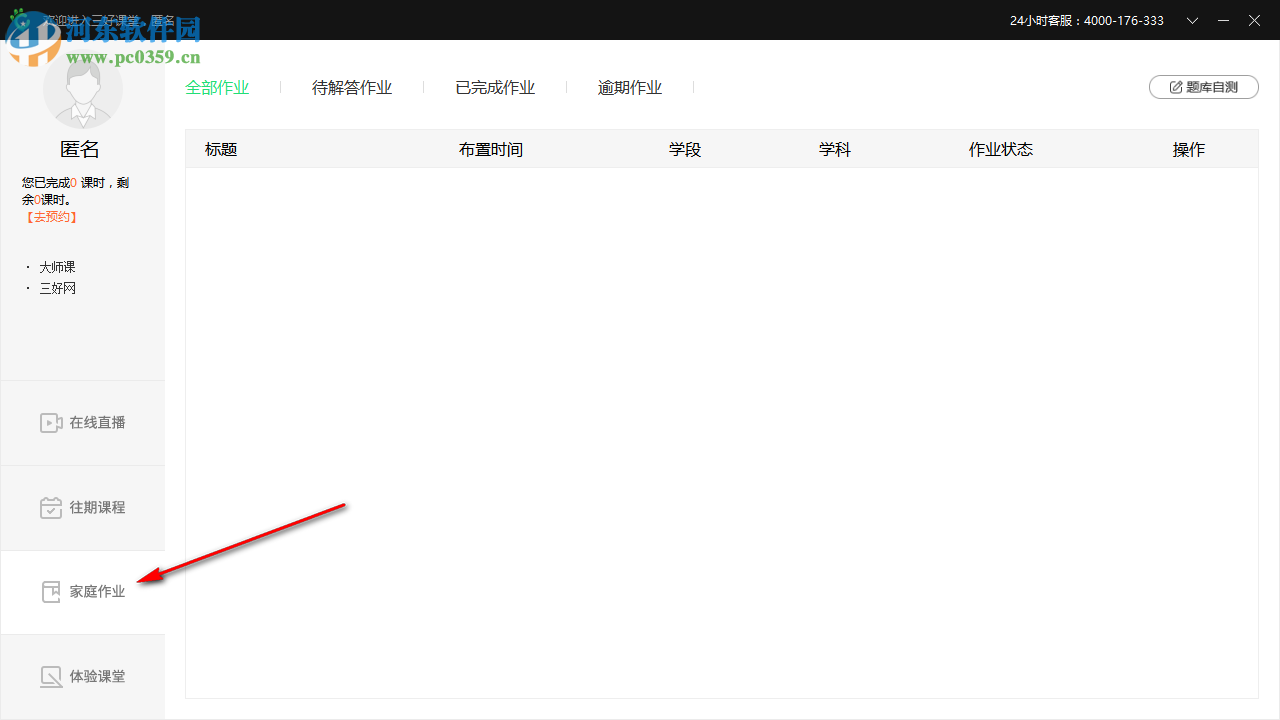Image resolution: width=1280 pixels, height=720 pixels.
Task: Switch to the 逾期作业 tab
Action: pyautogui.click(x=630, y=88)
